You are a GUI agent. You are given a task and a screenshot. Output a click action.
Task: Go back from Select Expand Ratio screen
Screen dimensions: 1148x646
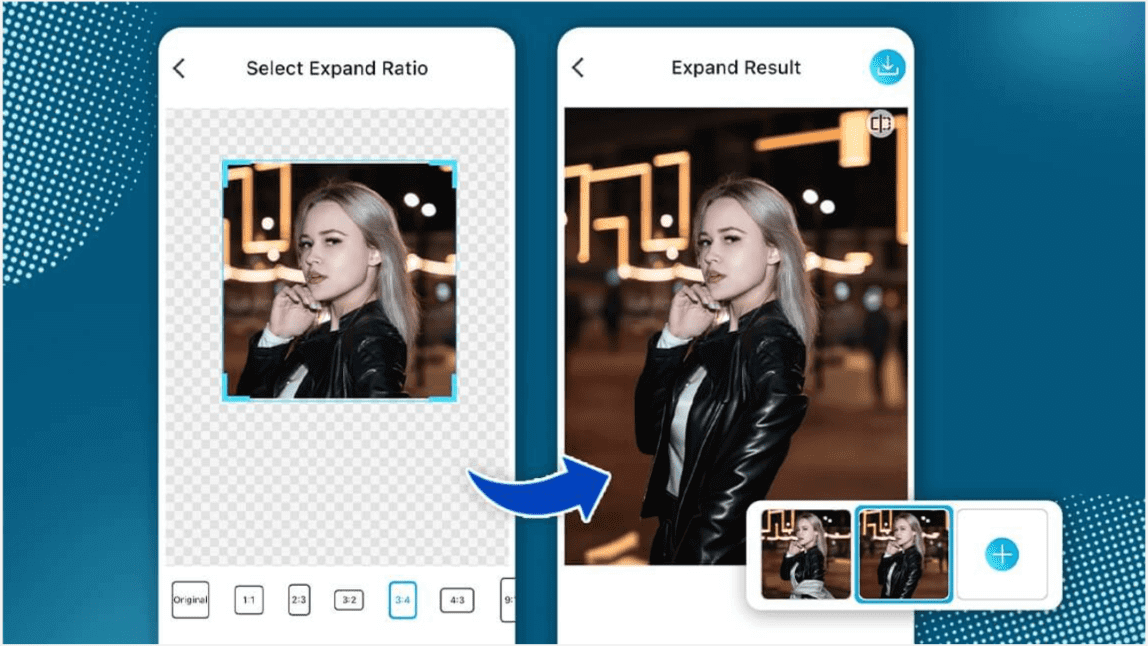tap(179, 68)
